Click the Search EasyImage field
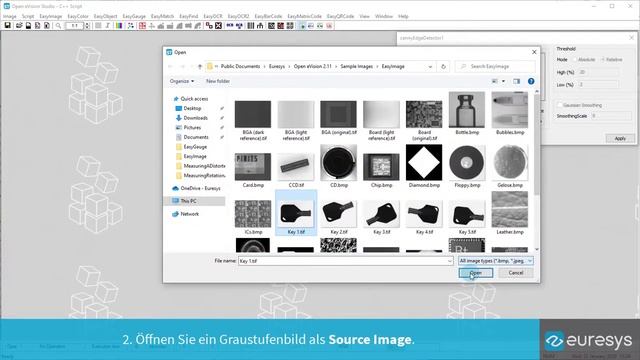640x360 pixels. click(495, 67)
